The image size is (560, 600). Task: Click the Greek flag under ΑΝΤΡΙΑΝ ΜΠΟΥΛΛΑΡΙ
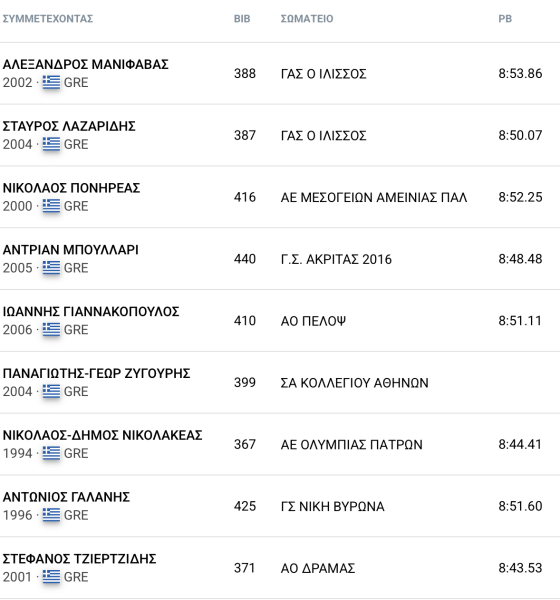coord(51,267)
